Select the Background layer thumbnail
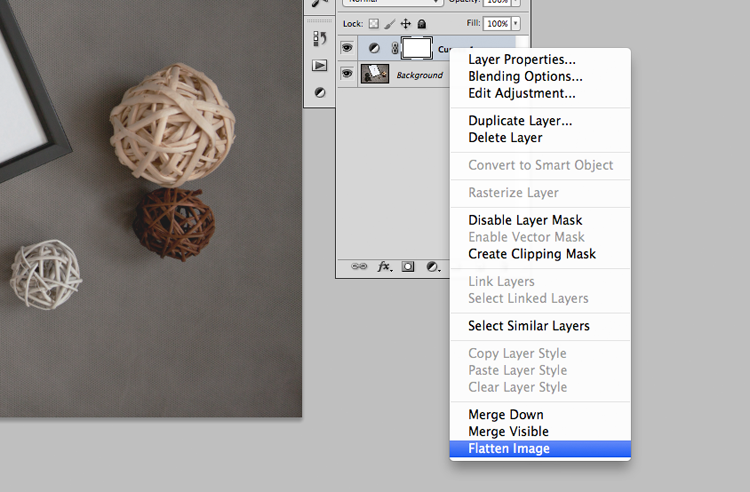Screen dimensions: 750x492 point(375,74)
